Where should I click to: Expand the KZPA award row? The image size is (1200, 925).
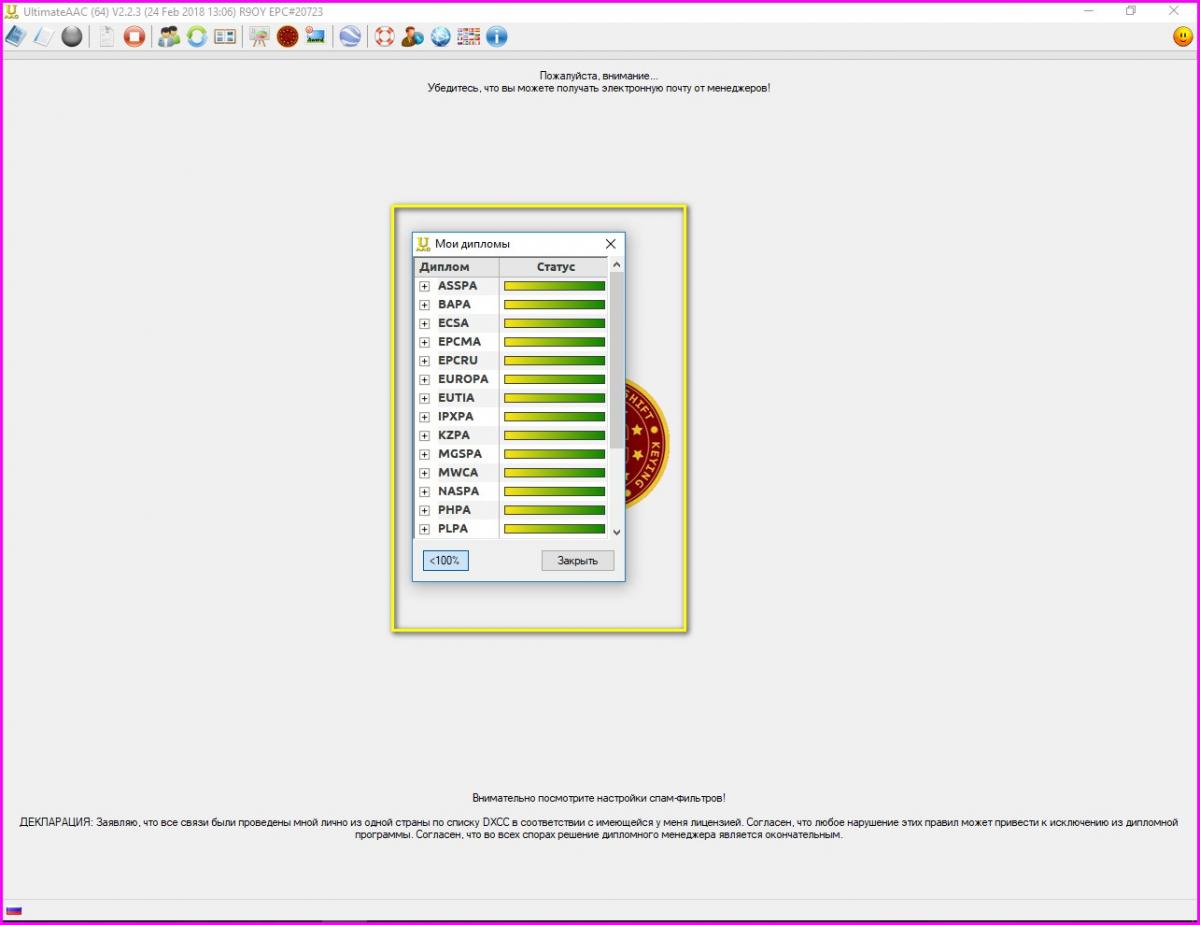pos(425,436)
